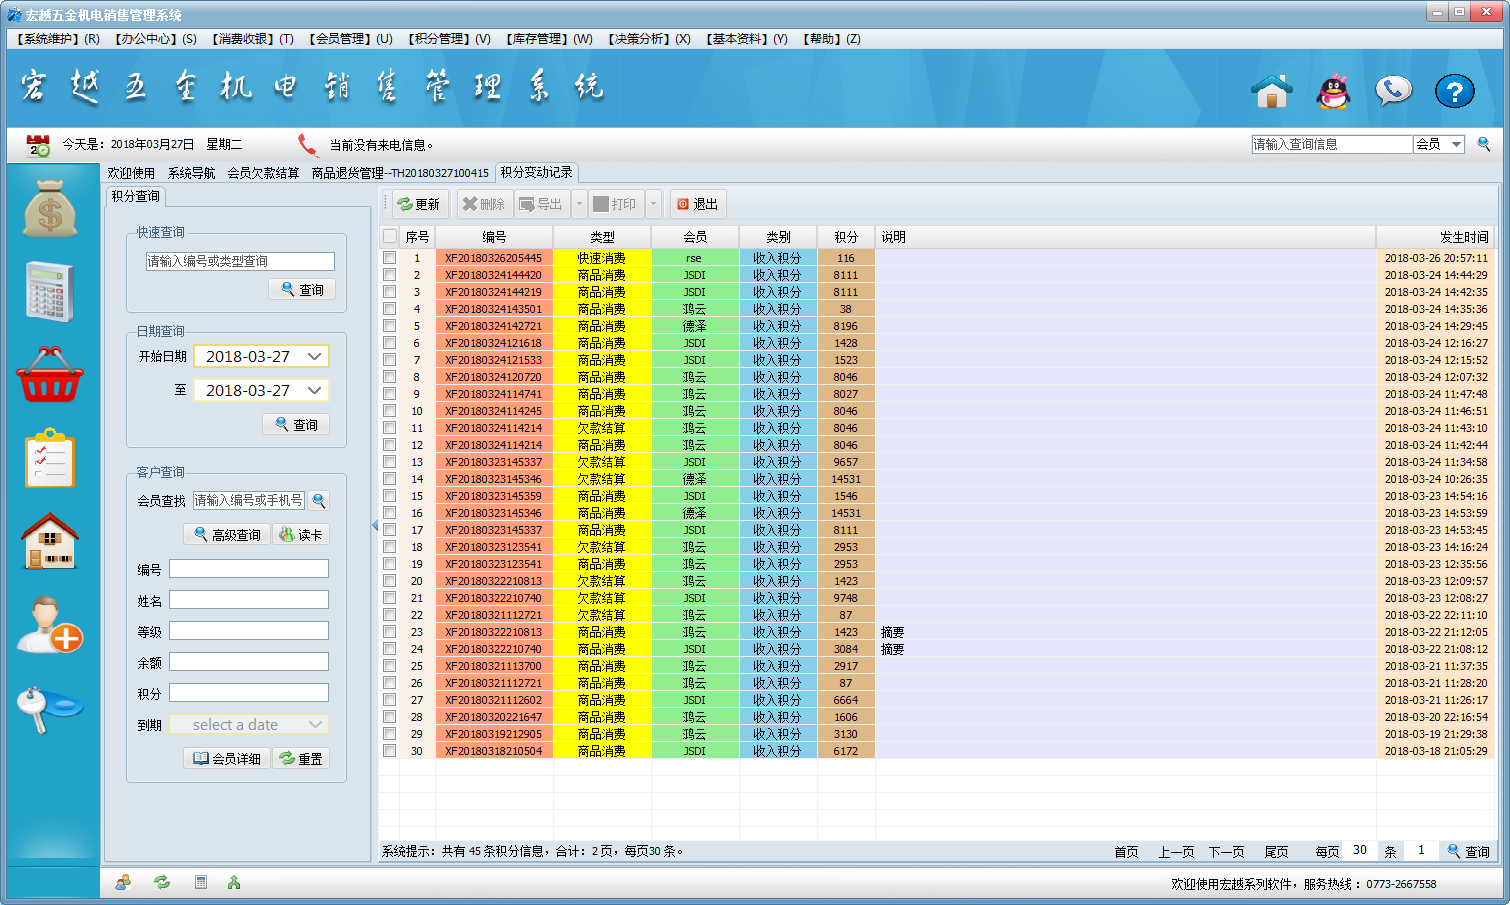1510x905 pixels.
Task: Open the calculator icon in sidebar
Action: click(x=50, y=291)
